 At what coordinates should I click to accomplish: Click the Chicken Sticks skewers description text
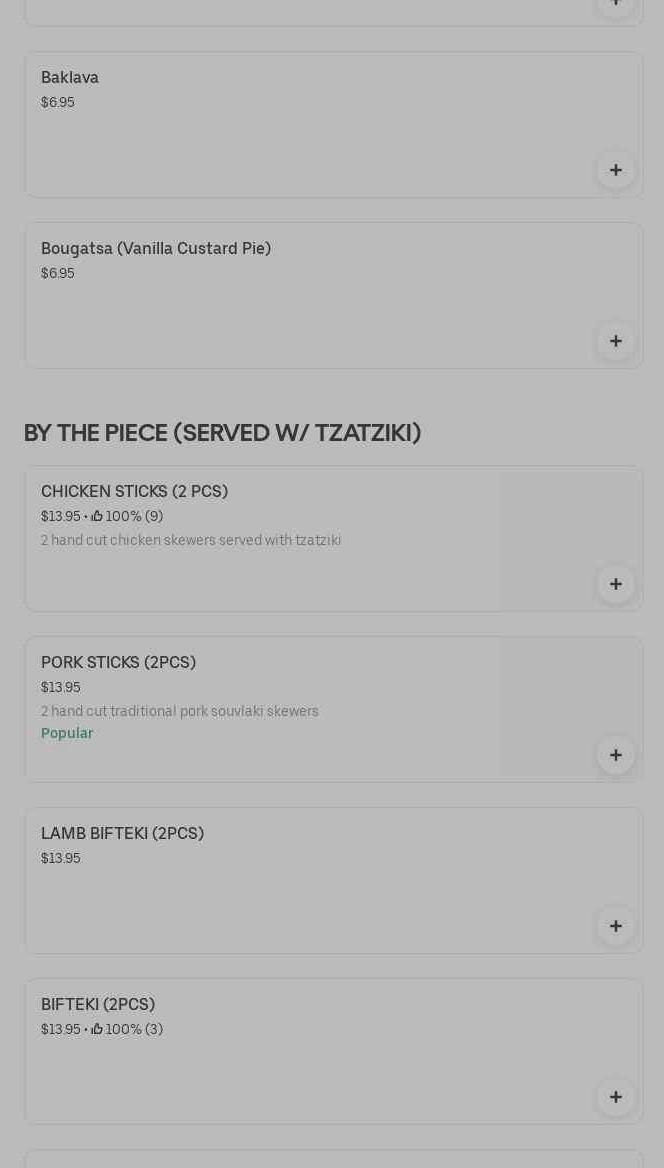(x=191, y=541)
